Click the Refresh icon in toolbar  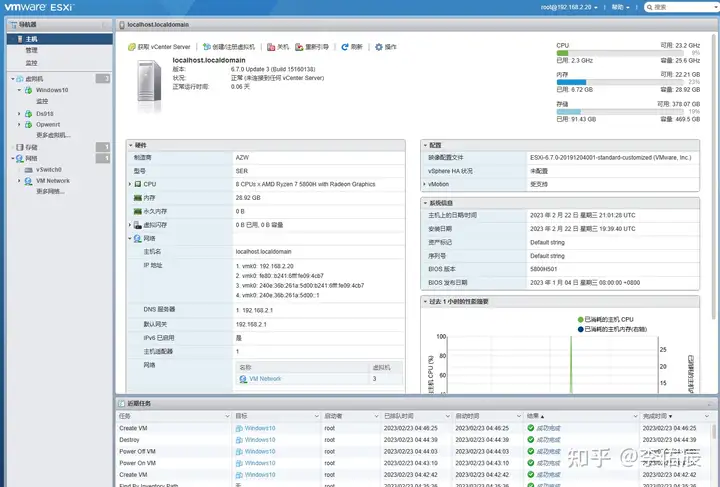(x=345, y=47)
